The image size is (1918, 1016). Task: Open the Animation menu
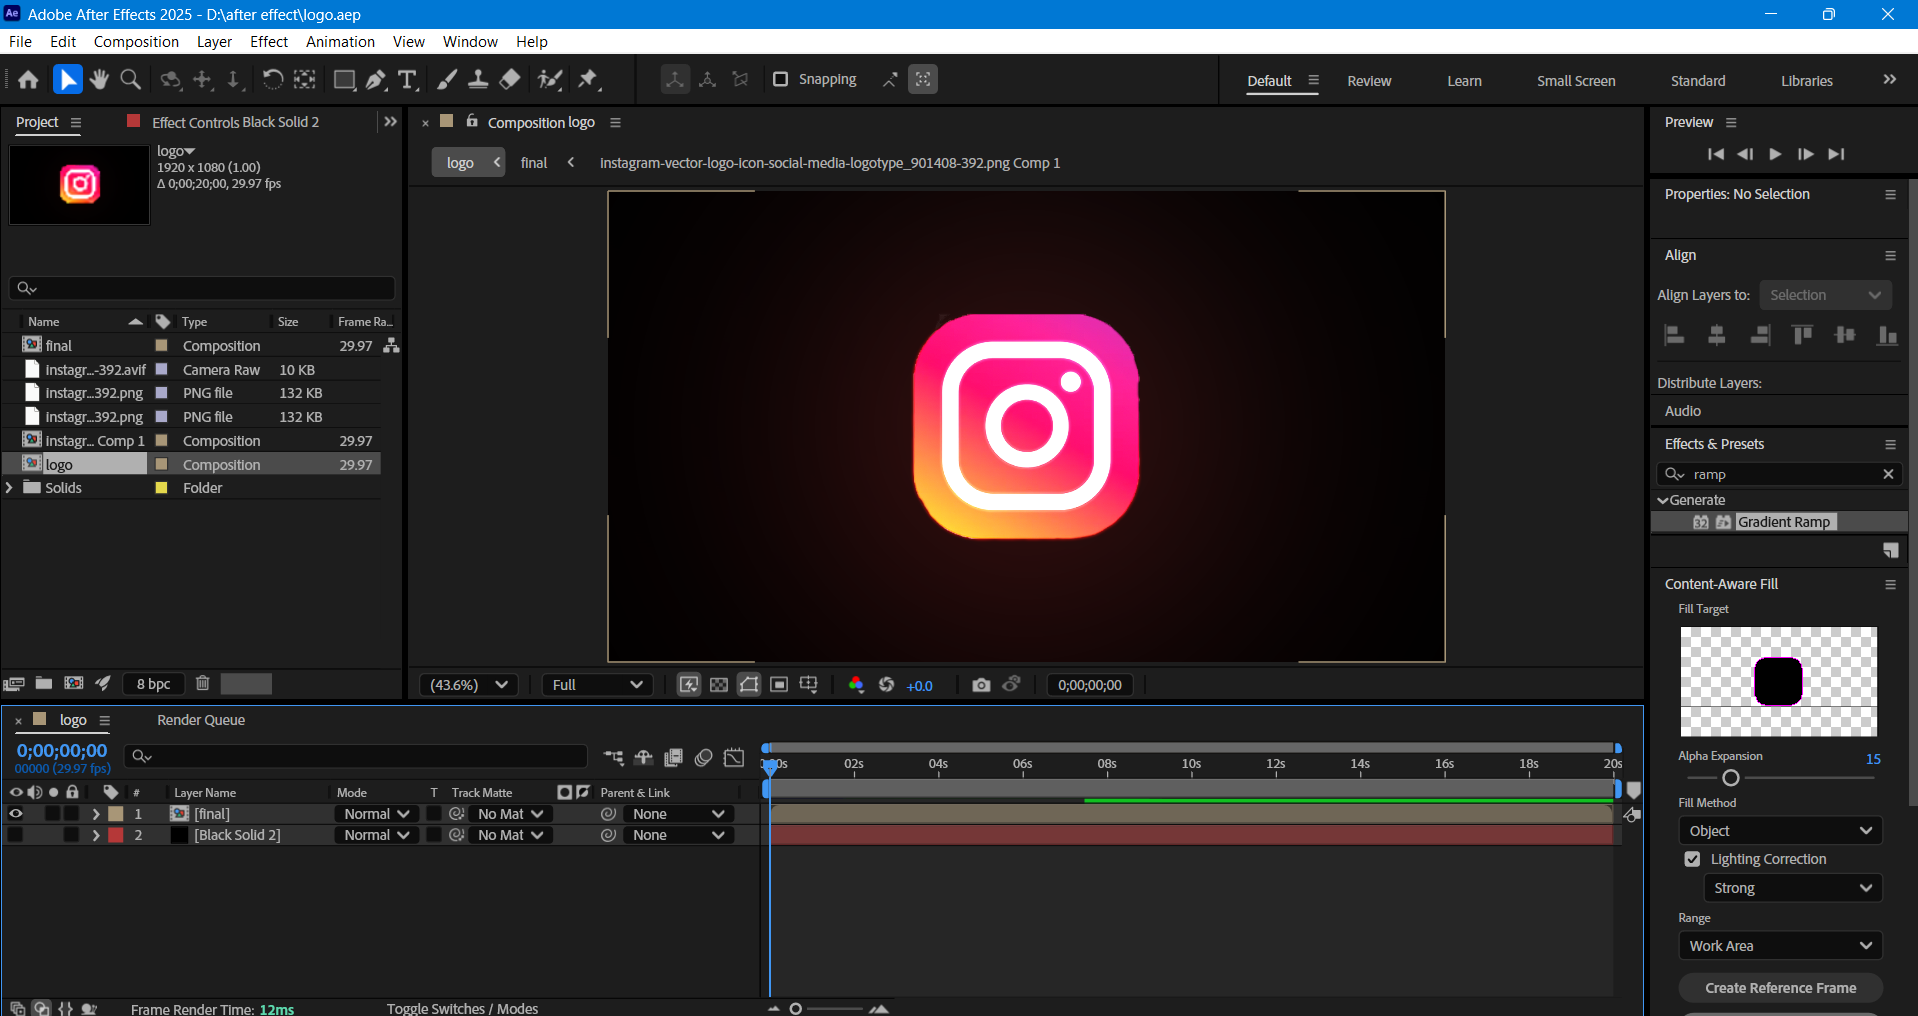coord(340,42)
